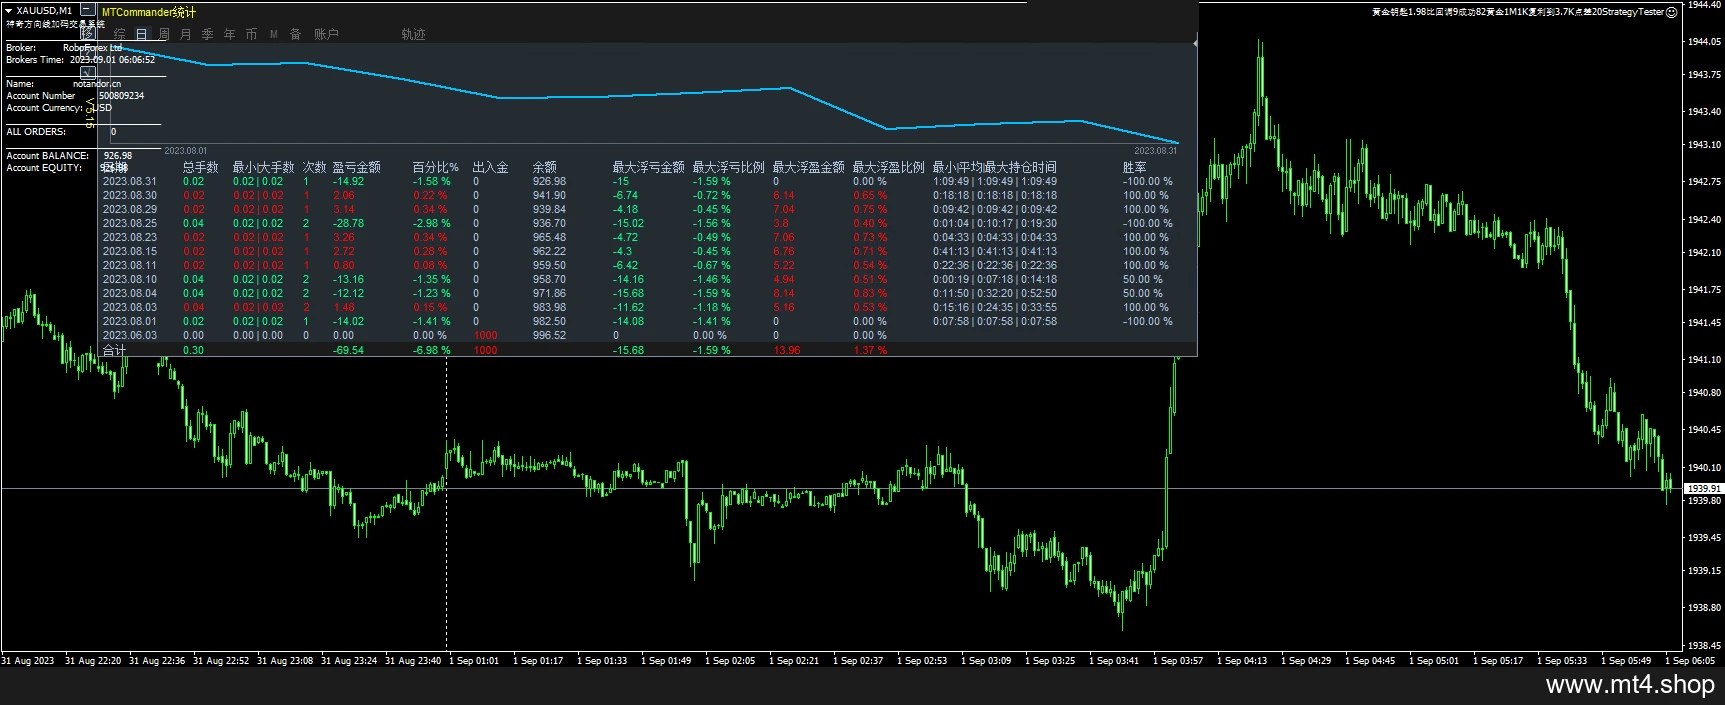Open the 备 notes tab
This screenshot has height=705, width=1725.
[x=295, y=34]
